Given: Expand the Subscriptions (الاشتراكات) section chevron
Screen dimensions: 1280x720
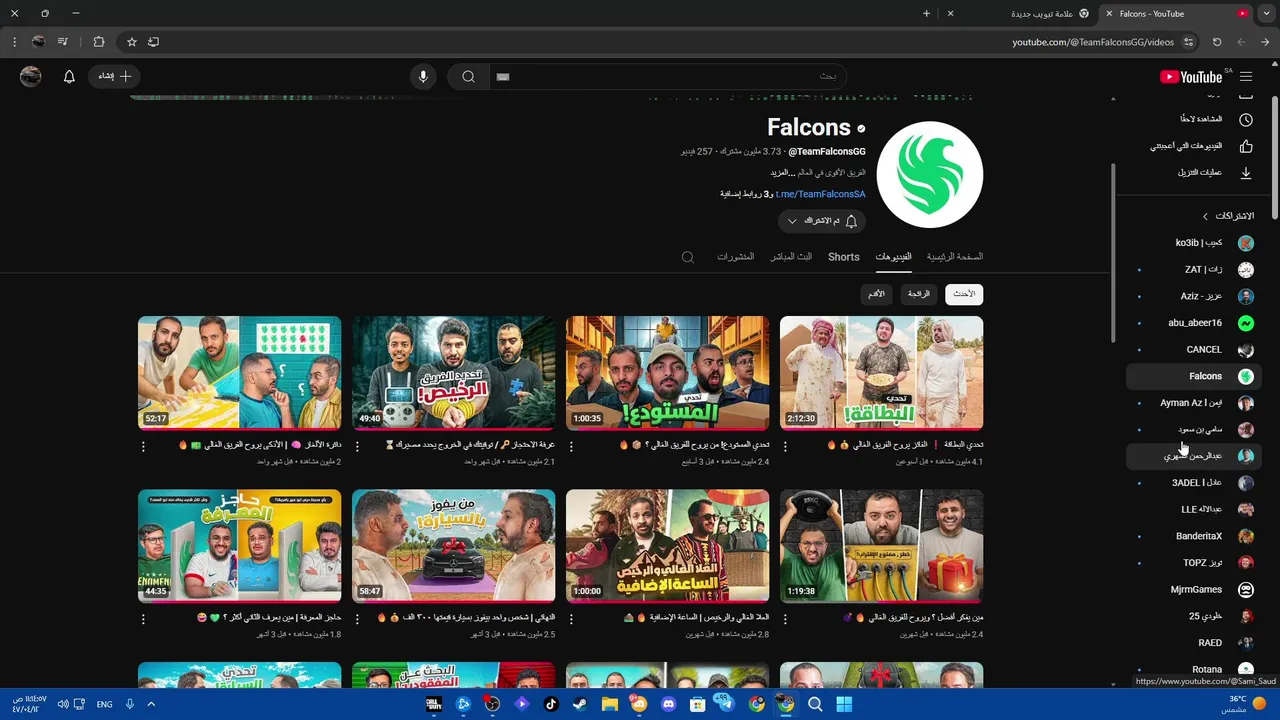Looking at the screenshot, I should (x=1205, y=216).
